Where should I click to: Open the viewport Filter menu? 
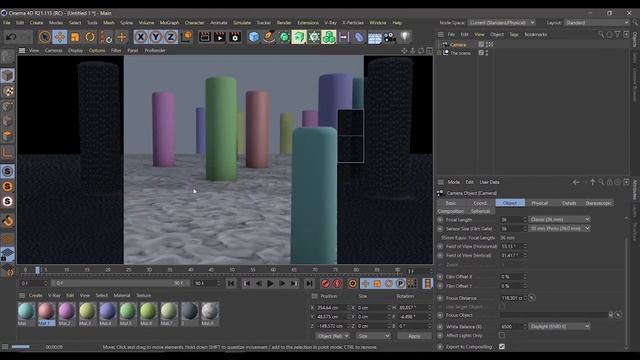(x=116, y=51)
